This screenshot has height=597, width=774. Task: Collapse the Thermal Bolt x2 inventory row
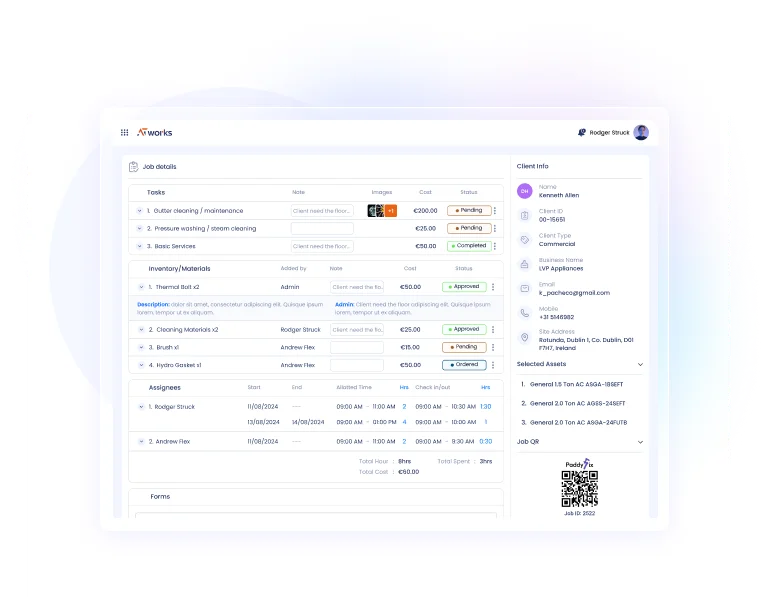(x=140, y=287)
